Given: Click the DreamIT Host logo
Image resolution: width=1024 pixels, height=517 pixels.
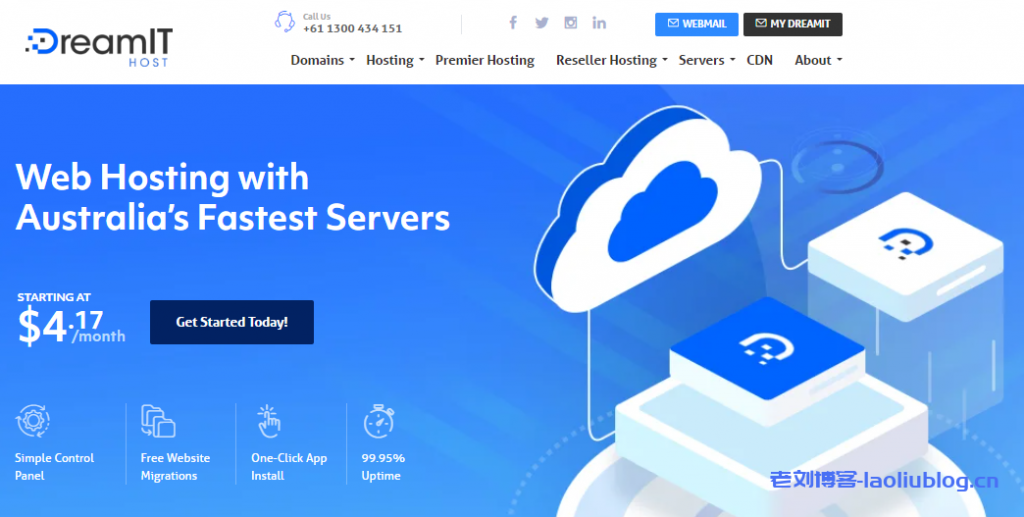Looking at the screenshot, I should pyautogui.click(x=99, y=48).
